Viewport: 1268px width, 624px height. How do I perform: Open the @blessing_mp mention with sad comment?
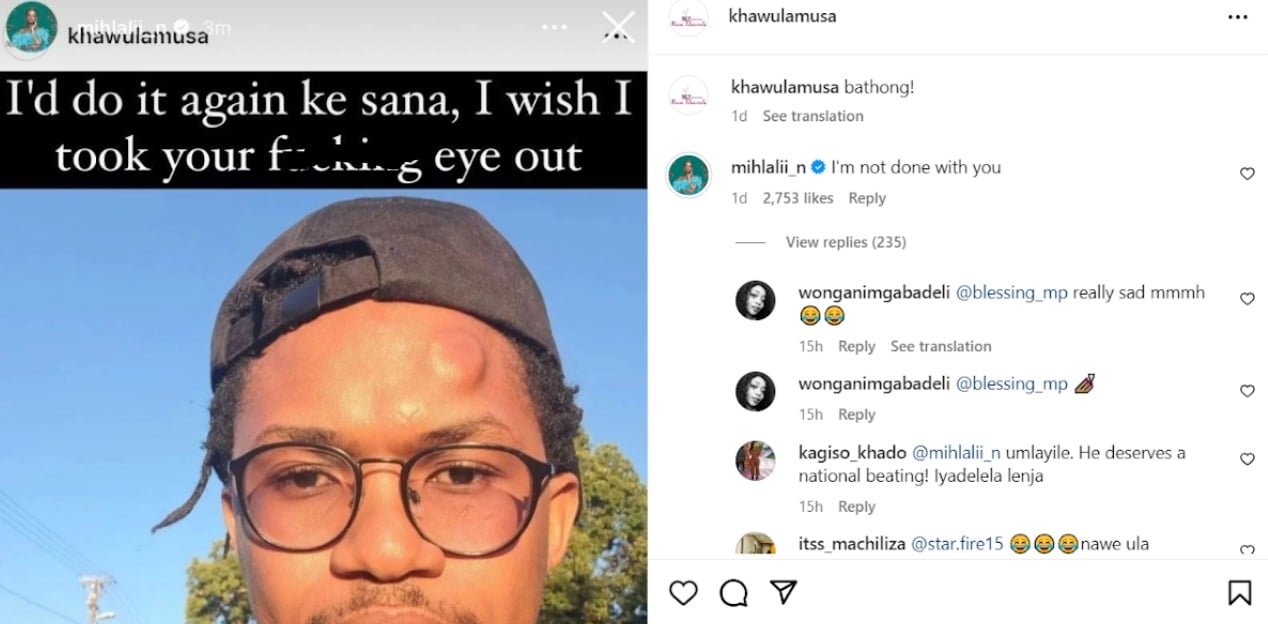coord(1012,293)
